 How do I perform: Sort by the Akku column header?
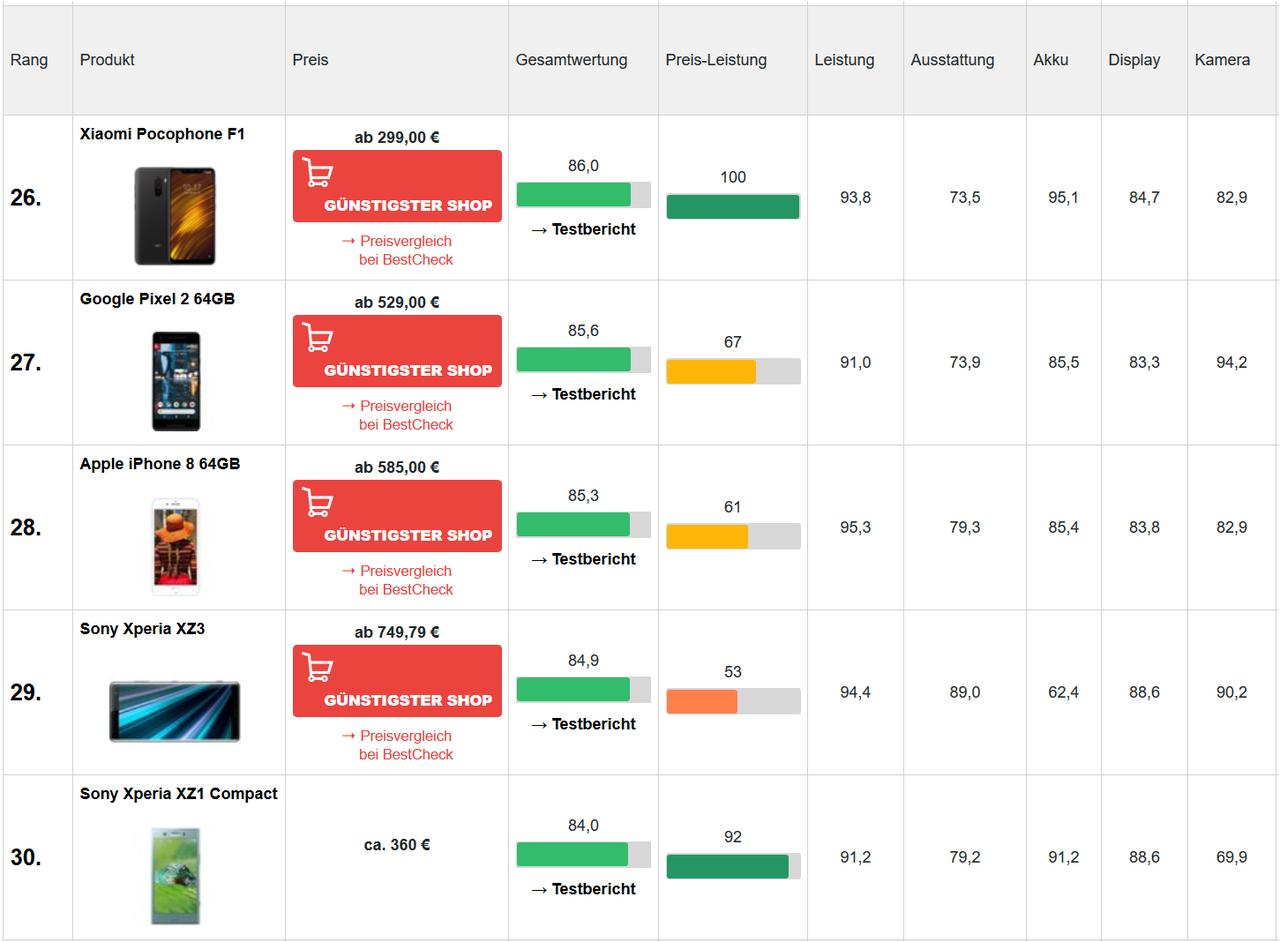1051,60
